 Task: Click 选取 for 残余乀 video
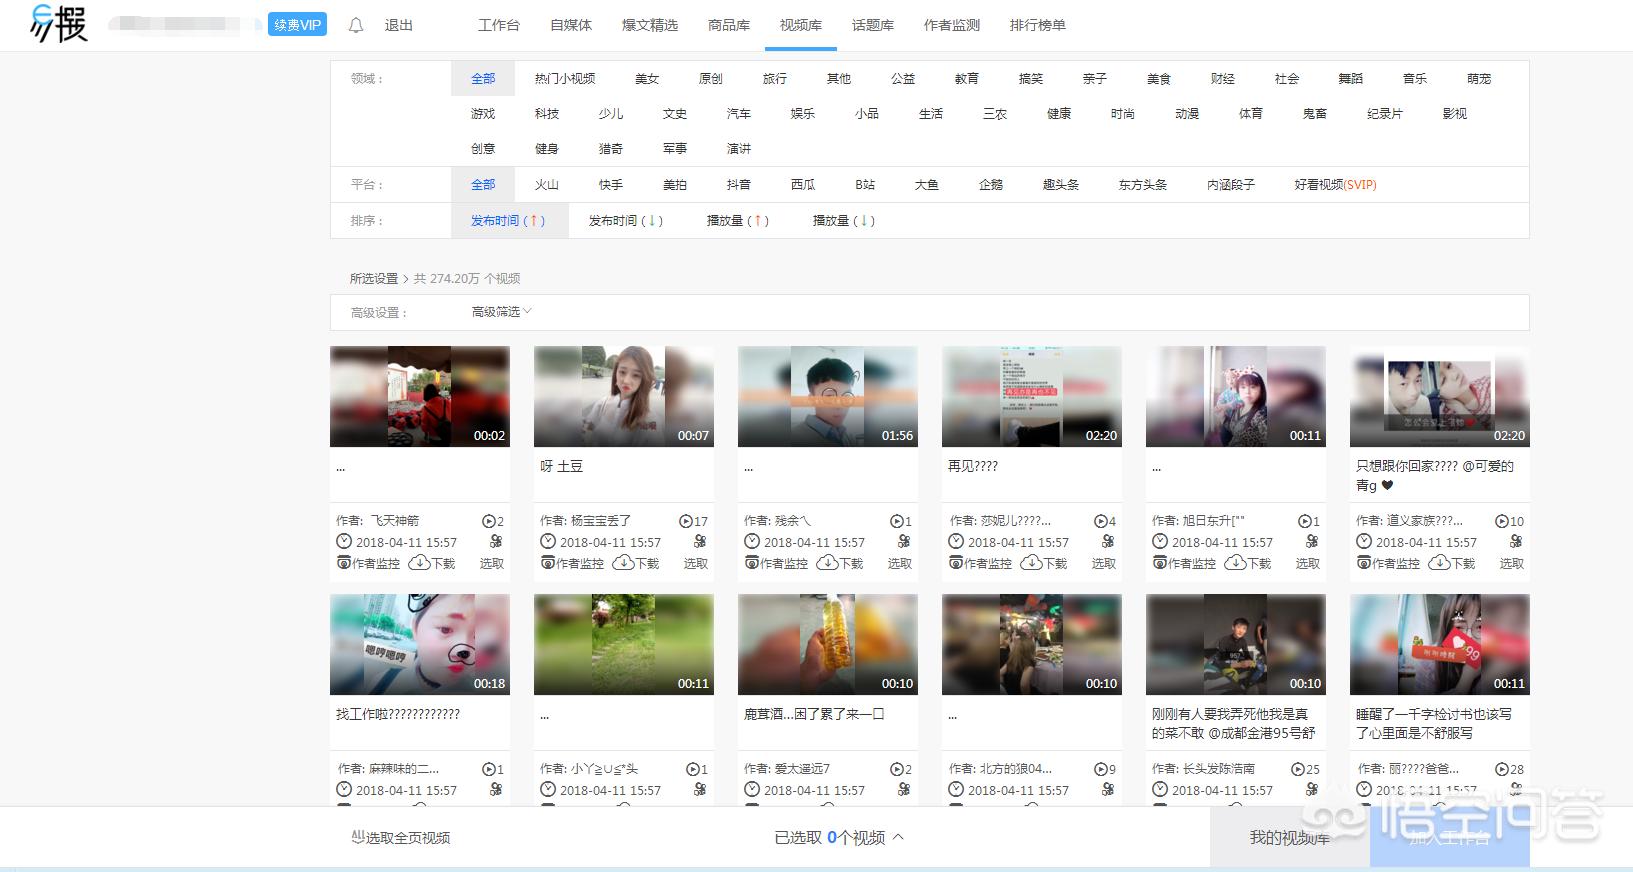[x=900, y=563]
